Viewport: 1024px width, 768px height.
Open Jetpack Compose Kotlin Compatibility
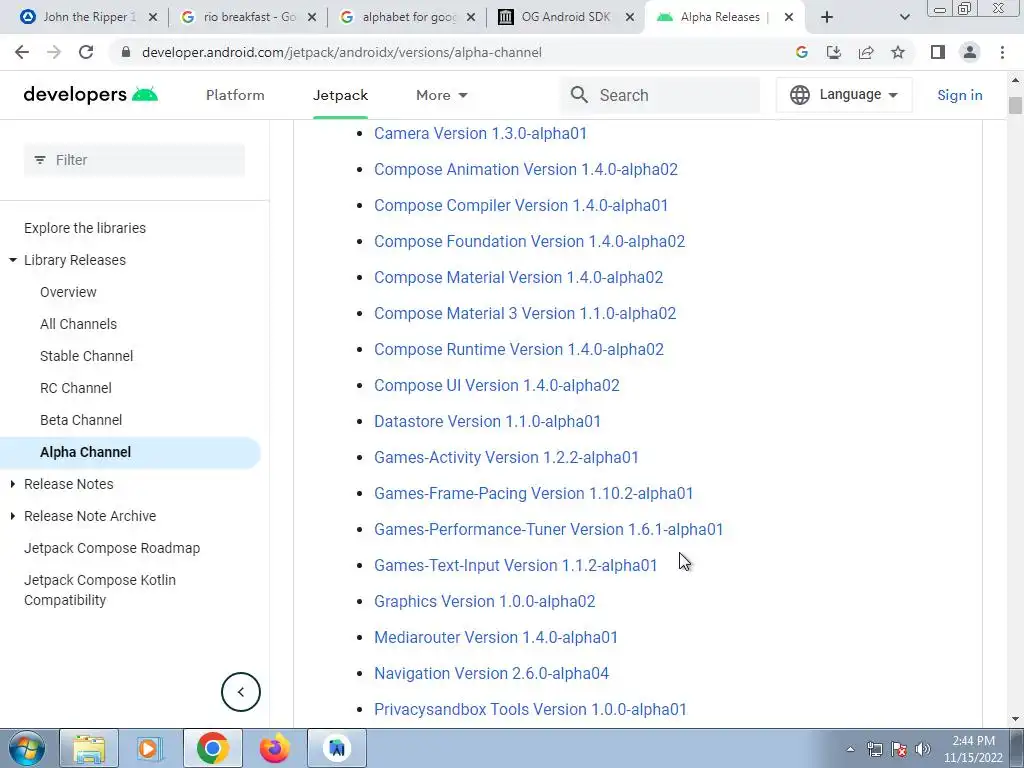point(100,590)
